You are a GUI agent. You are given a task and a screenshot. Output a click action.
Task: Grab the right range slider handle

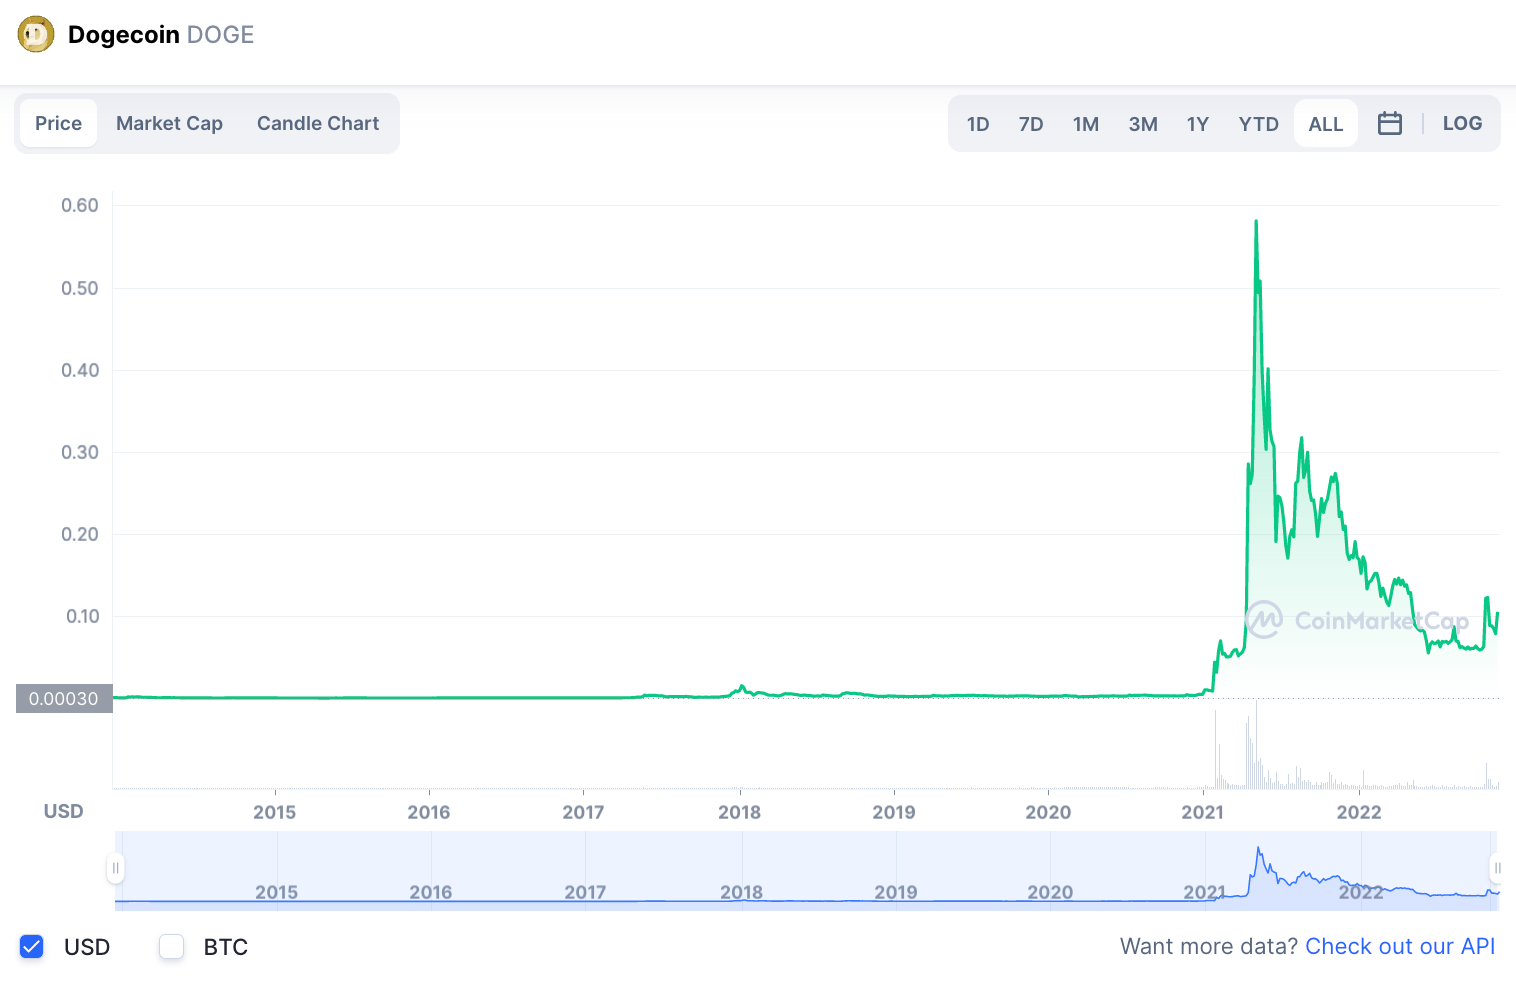pyautogui.click(x=1497, y=868)
